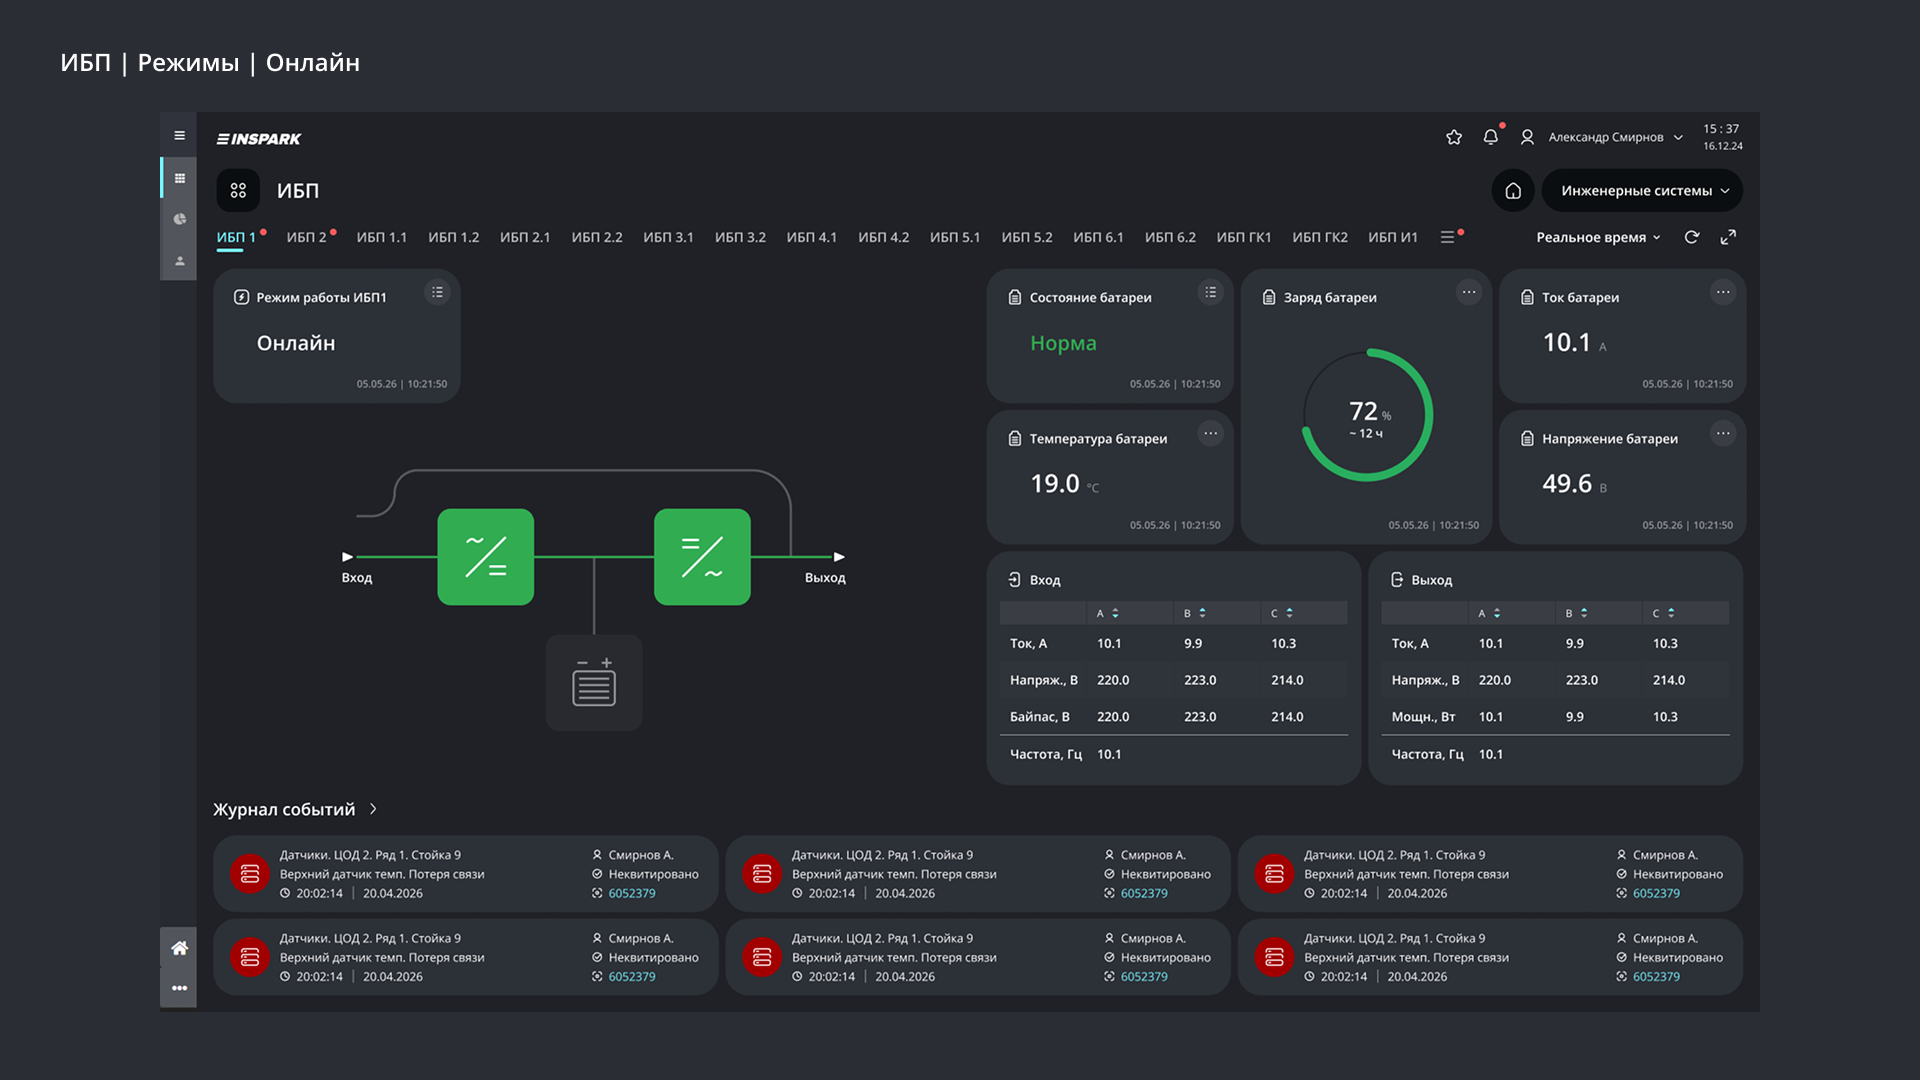Expand dashboard to fullscreen
1920x1080 pixels.
click(1728, 237)
